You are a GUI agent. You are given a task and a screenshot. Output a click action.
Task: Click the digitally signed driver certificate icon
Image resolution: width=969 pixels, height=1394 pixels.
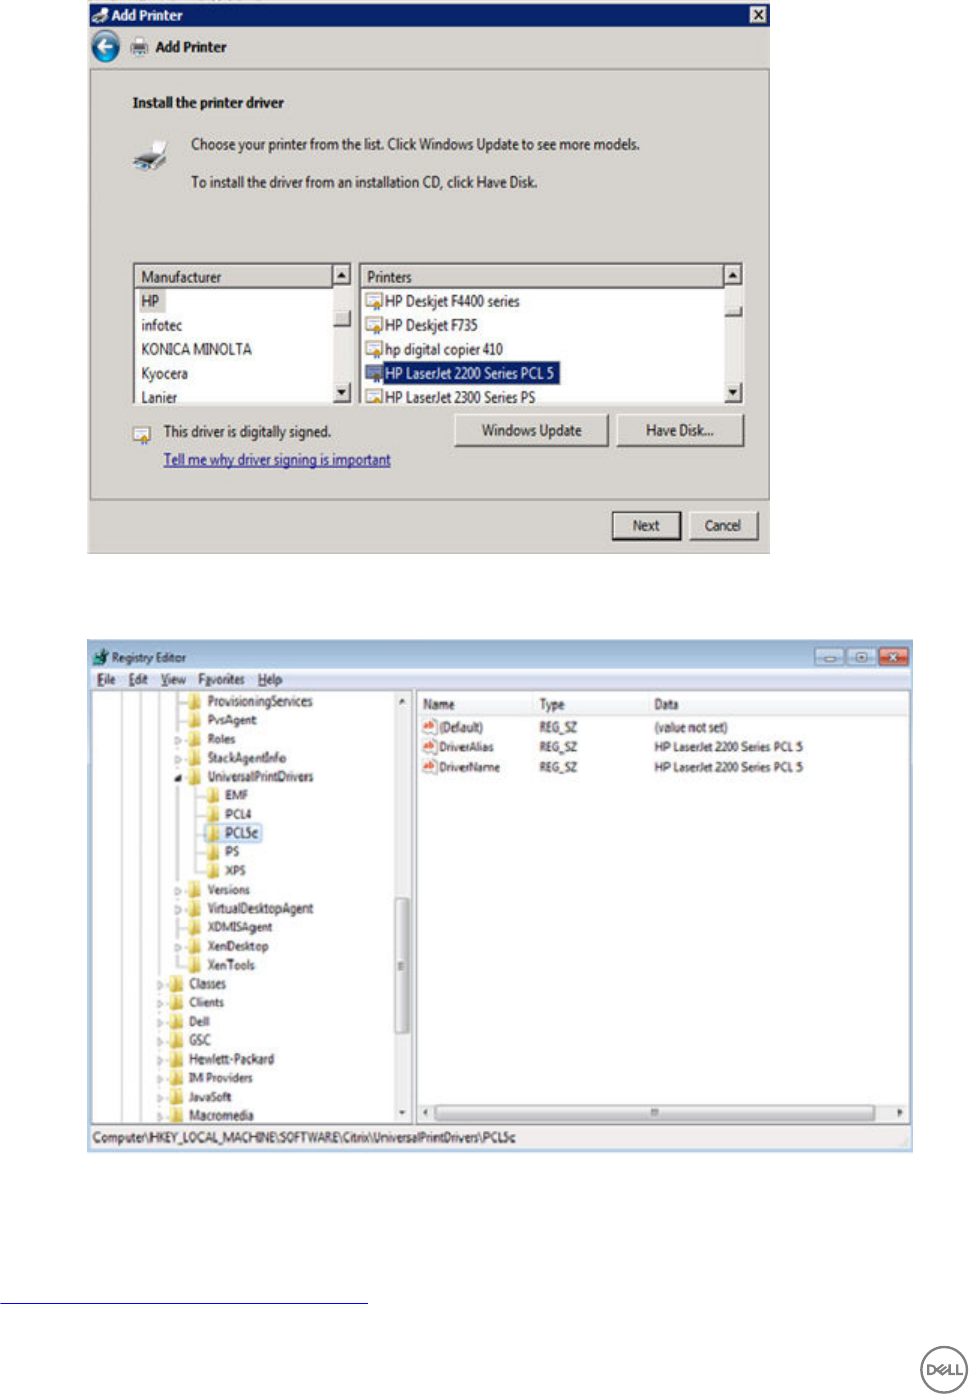142,434
